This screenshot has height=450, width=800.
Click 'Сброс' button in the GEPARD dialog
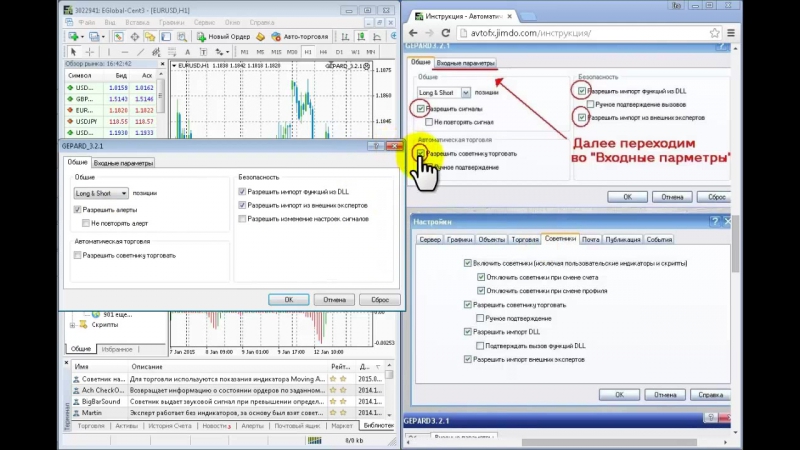pos(379,299)
